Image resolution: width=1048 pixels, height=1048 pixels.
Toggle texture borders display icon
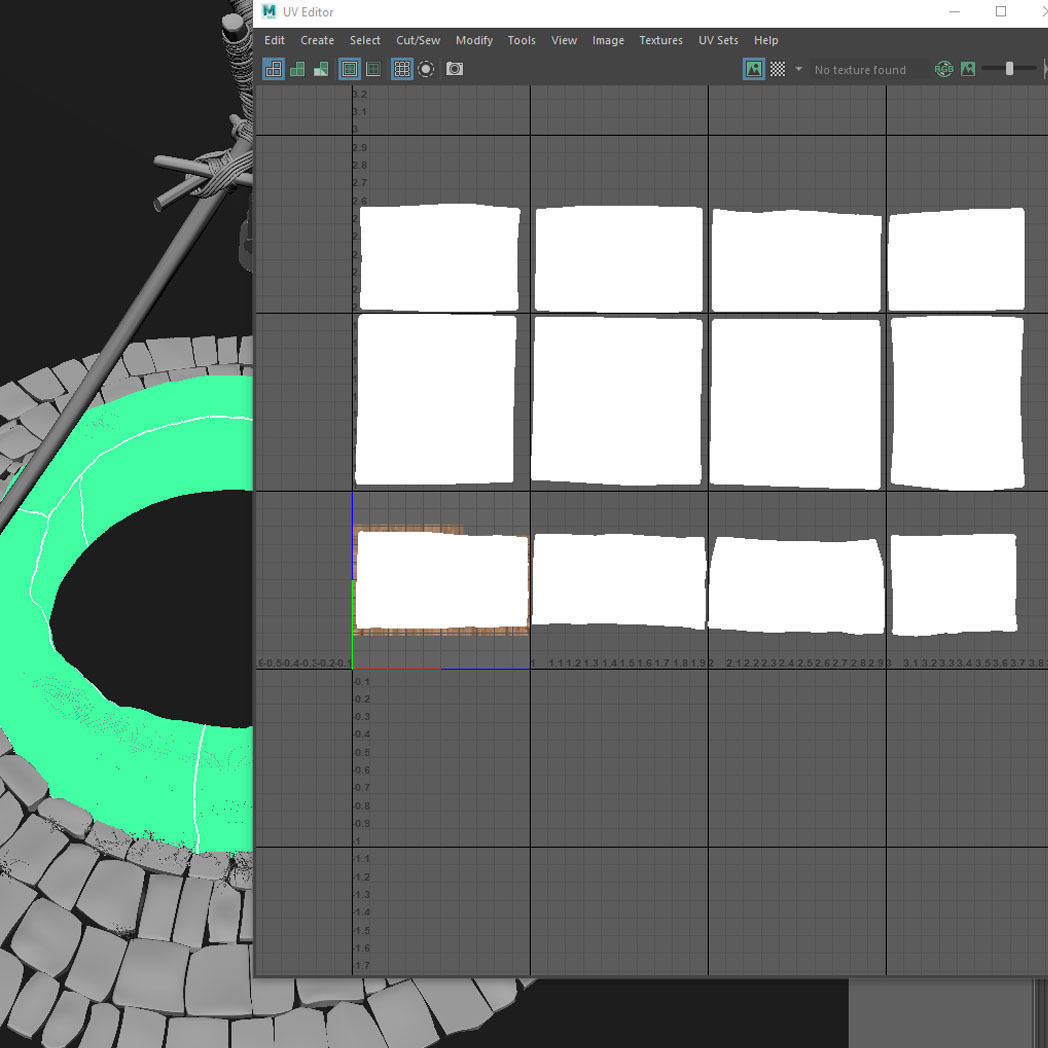[350, 69]
